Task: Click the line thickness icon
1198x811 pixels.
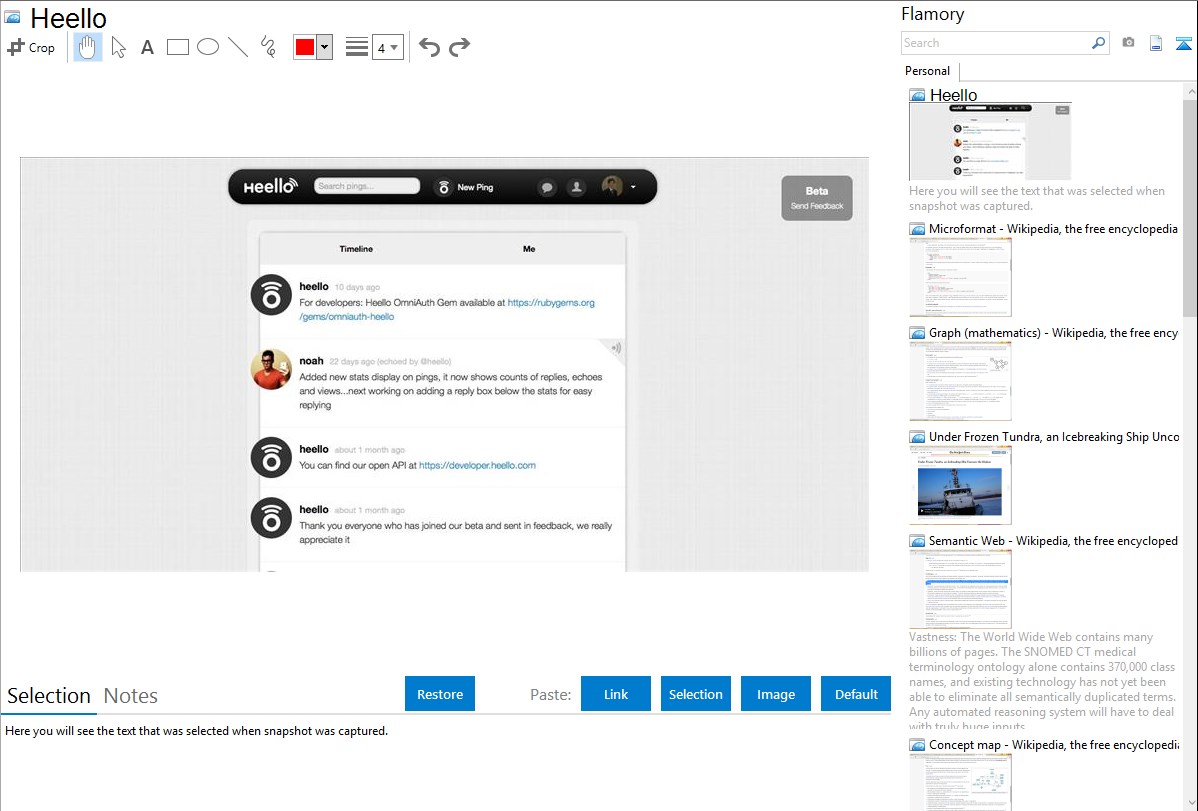Action: [357, 47]
